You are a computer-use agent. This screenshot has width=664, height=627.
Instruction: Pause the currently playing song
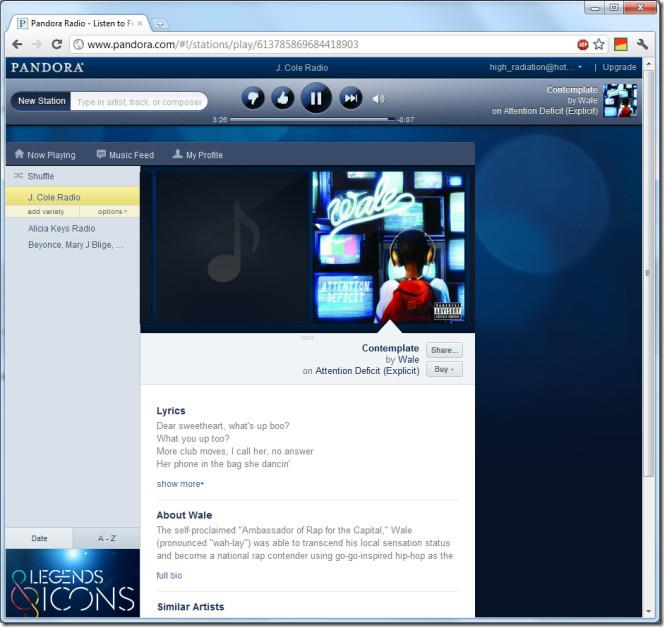316,98
